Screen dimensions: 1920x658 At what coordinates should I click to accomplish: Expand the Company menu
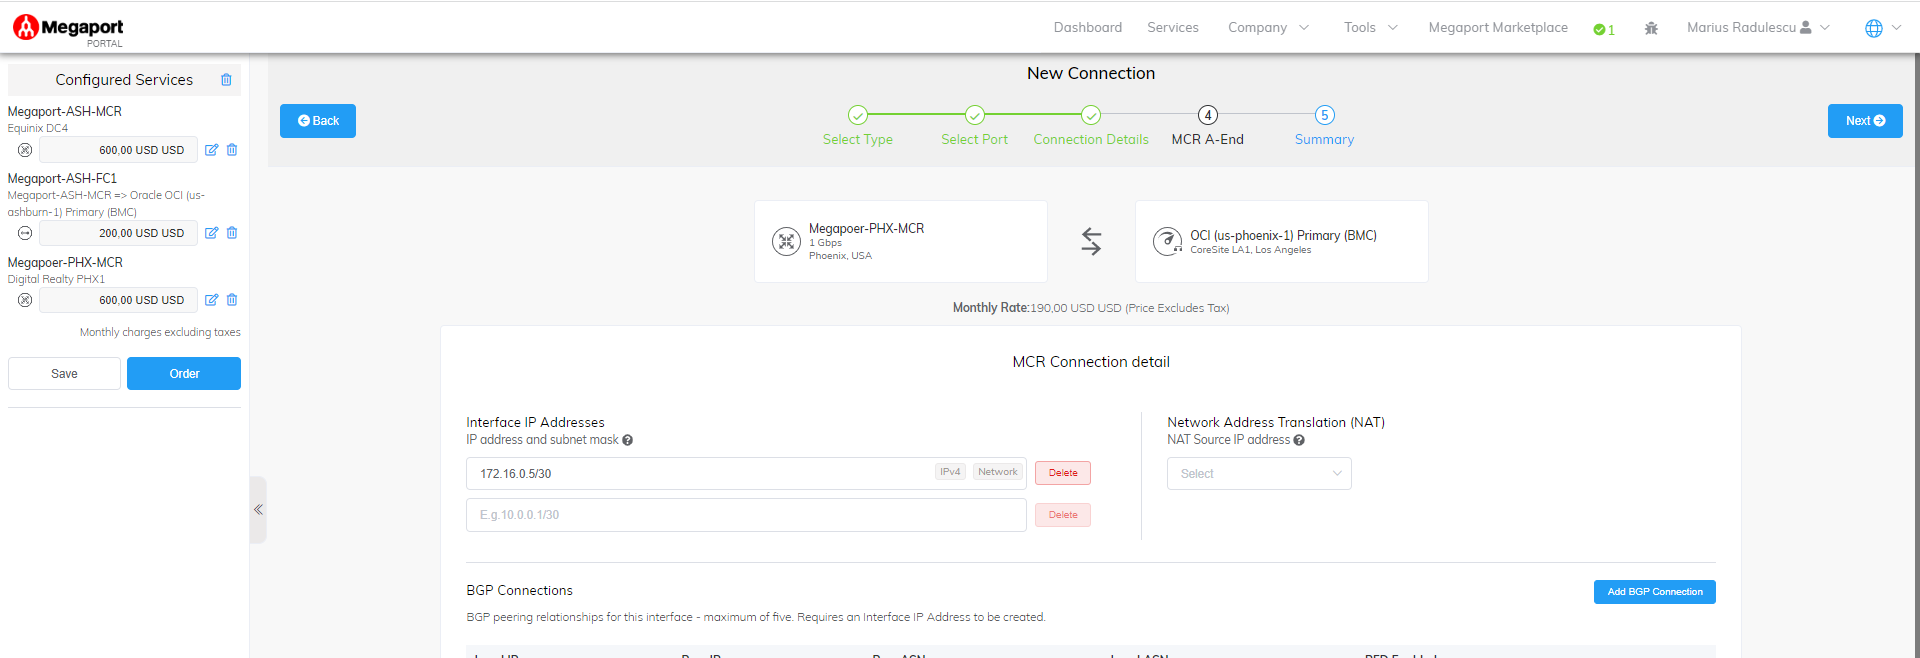pos(1268,28)
